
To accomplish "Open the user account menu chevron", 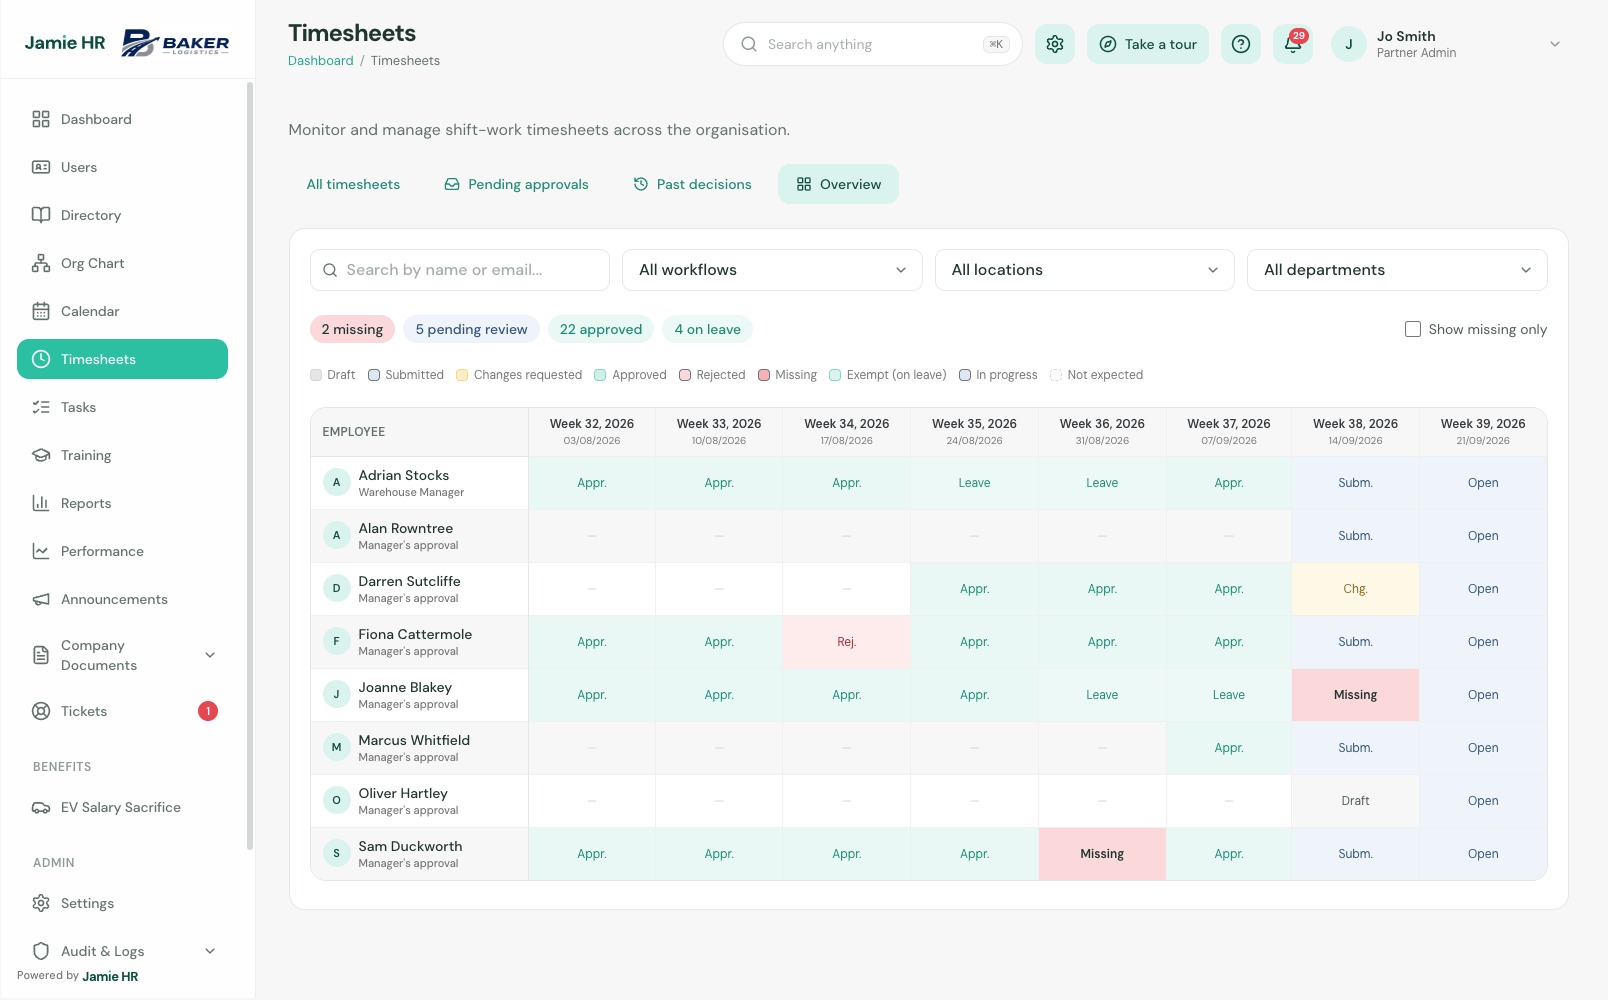I will point(1555,44).
